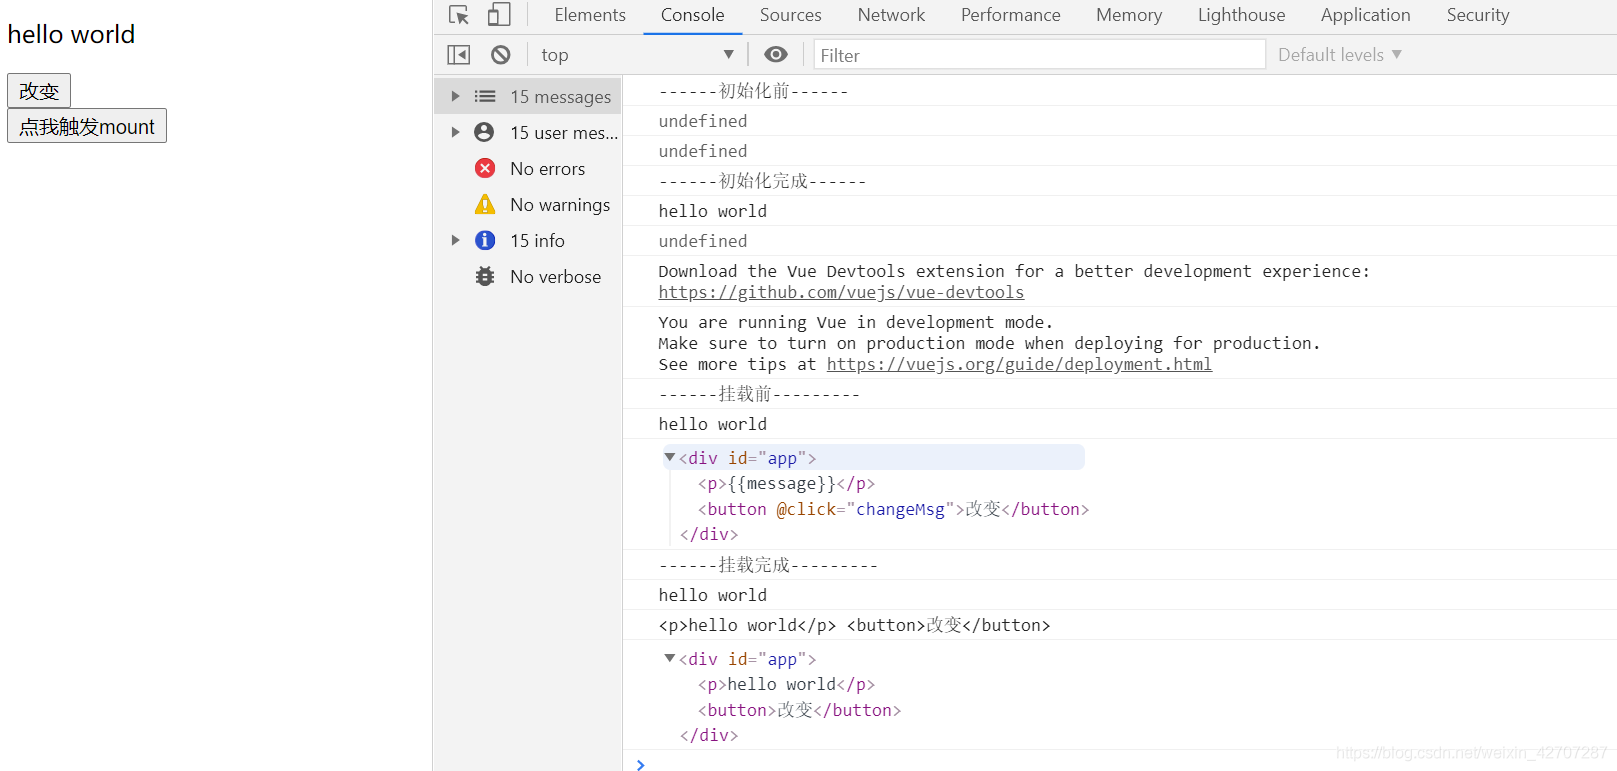Image resolution: width=1617 pixels, height=771 pixels.
Task: Open the Default levels dropdown
Action: (x=1340, y=55)
